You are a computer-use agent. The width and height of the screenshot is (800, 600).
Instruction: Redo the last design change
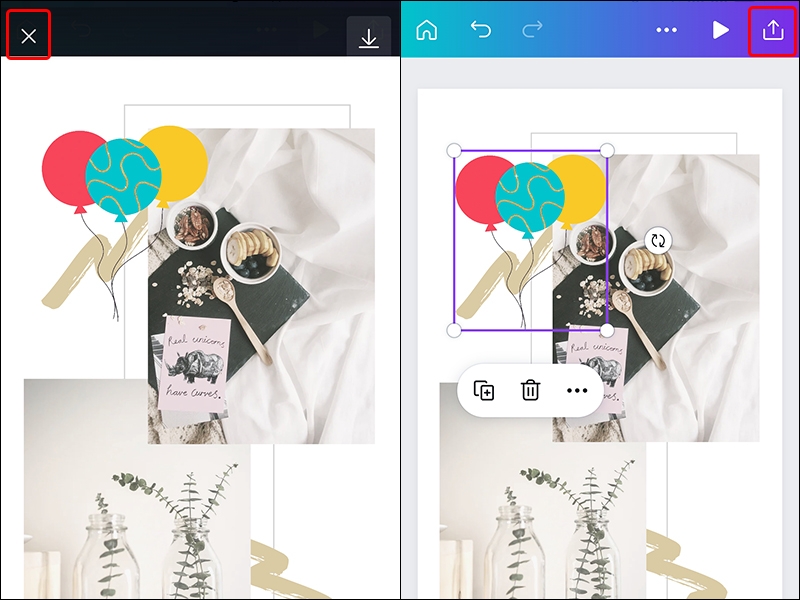click(x=531, y=30)
